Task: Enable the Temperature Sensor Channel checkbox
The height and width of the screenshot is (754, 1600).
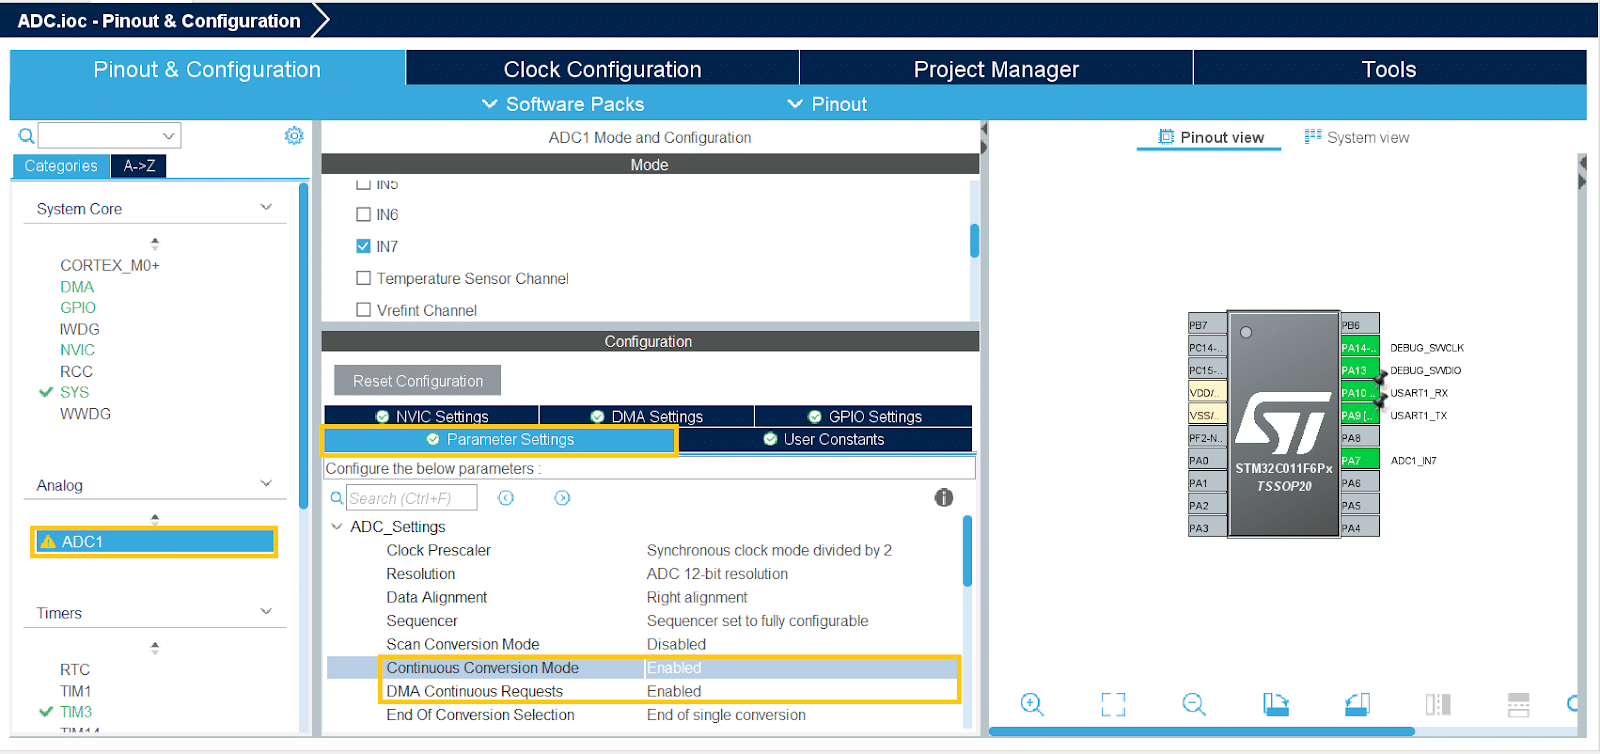Action: 364,278
